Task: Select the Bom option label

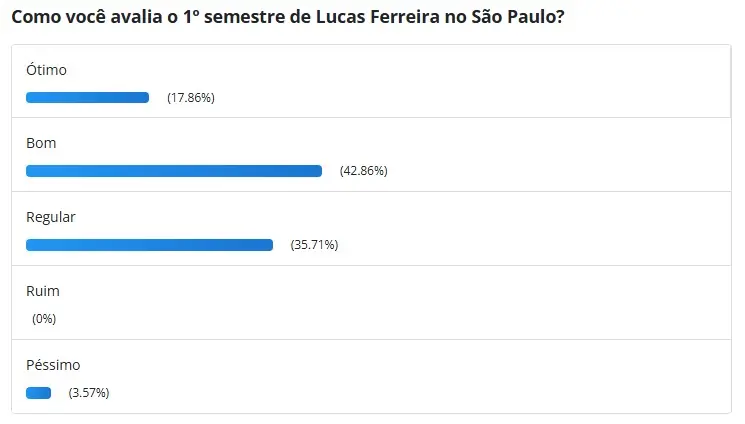Action: (41, 143)
